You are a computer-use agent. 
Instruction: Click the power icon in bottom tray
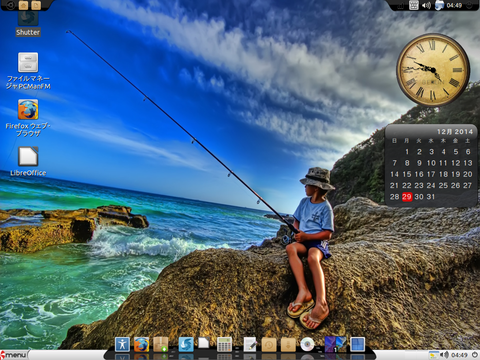tap(475, 355)
